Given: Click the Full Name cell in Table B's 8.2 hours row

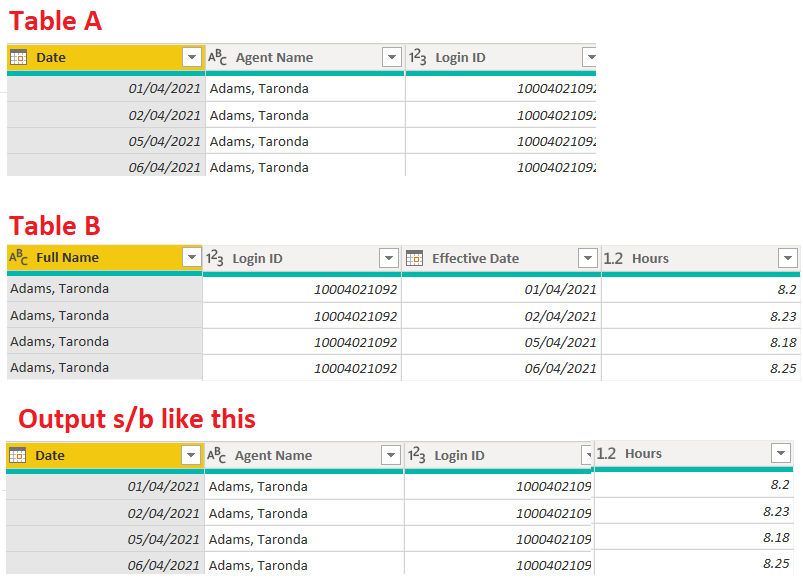Looking at the screenshot, I should coord(104,289).
